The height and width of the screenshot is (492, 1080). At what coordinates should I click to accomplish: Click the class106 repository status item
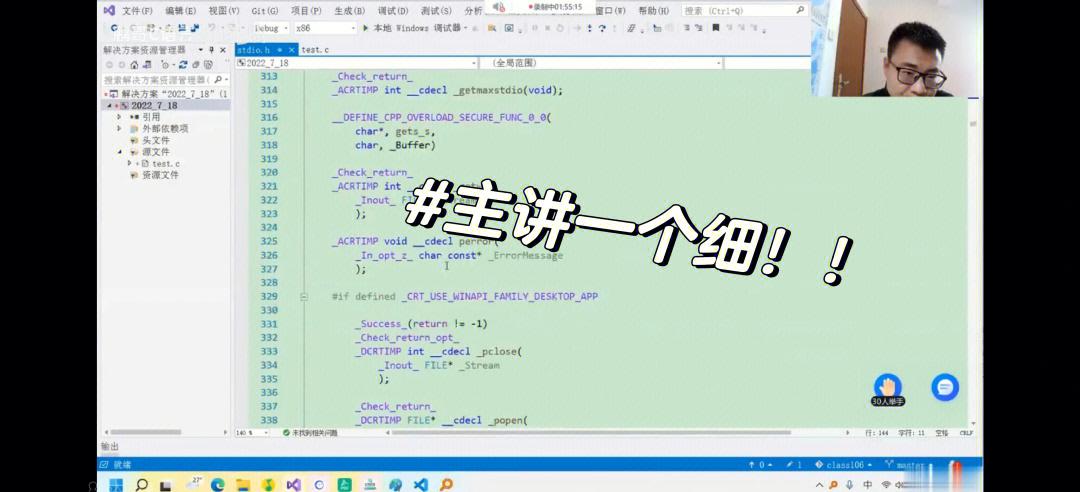click(x=844, y=465)
